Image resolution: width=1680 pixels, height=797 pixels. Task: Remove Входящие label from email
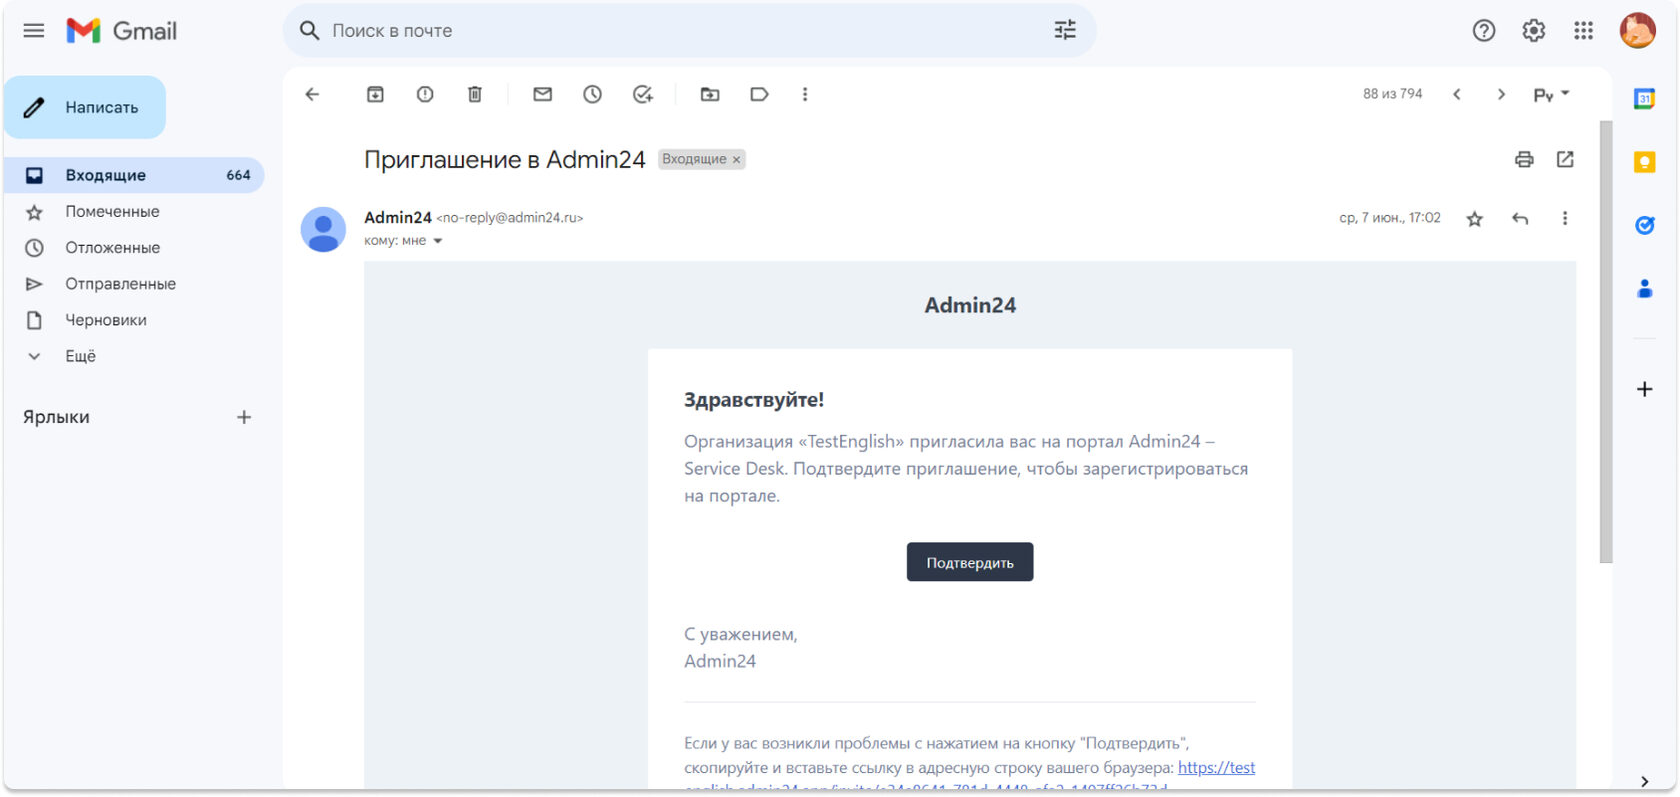pyautogui.click(x=736, y=160)
